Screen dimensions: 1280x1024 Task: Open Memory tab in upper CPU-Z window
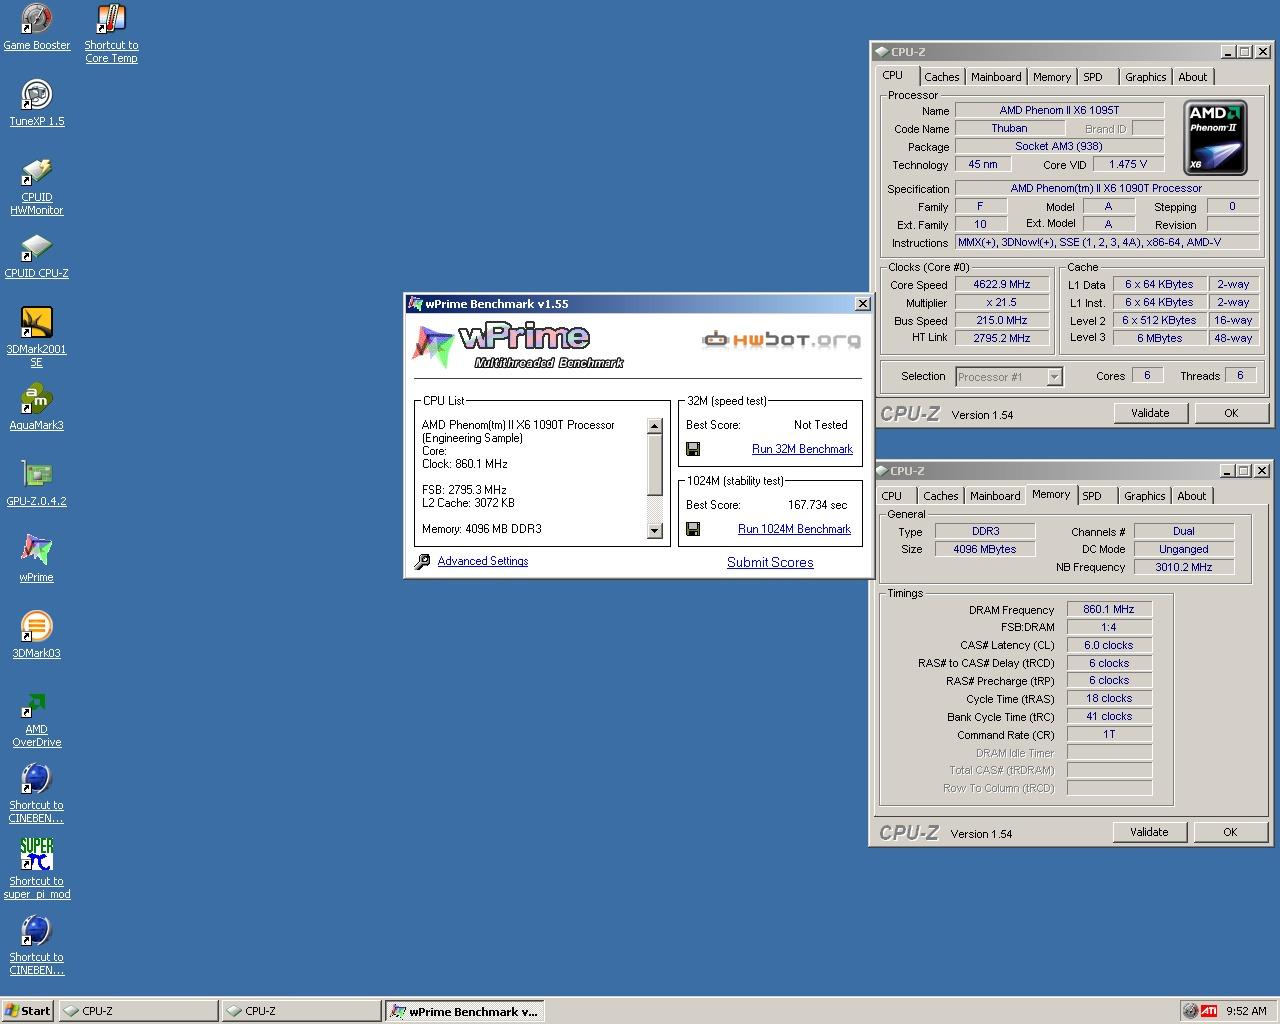click(x=1052, y=77)
